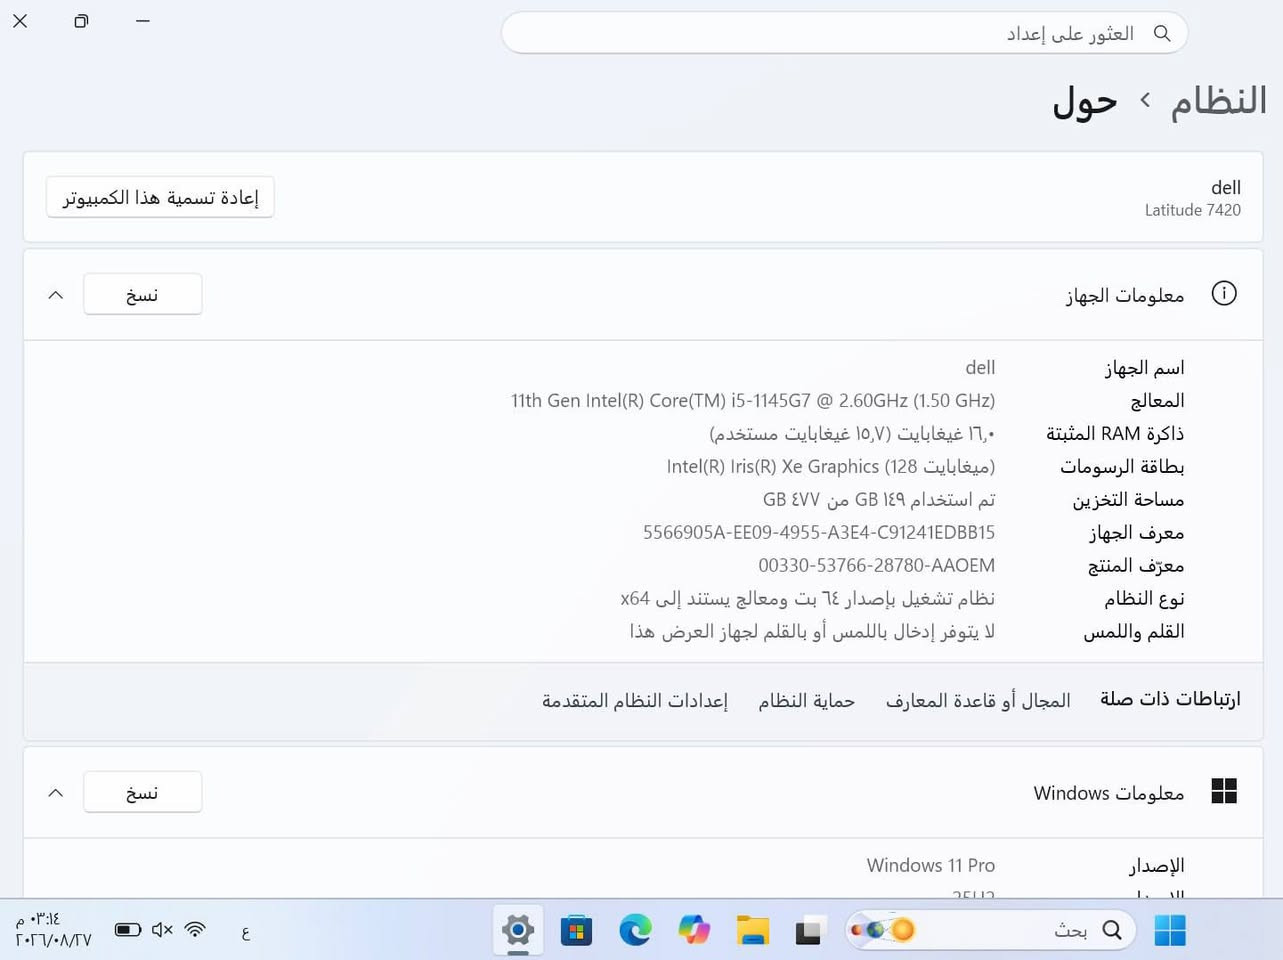The width and height of the screenshot is (1283, 960).
Task: Open حماية النظام link
Action: [x=806, y=700]
